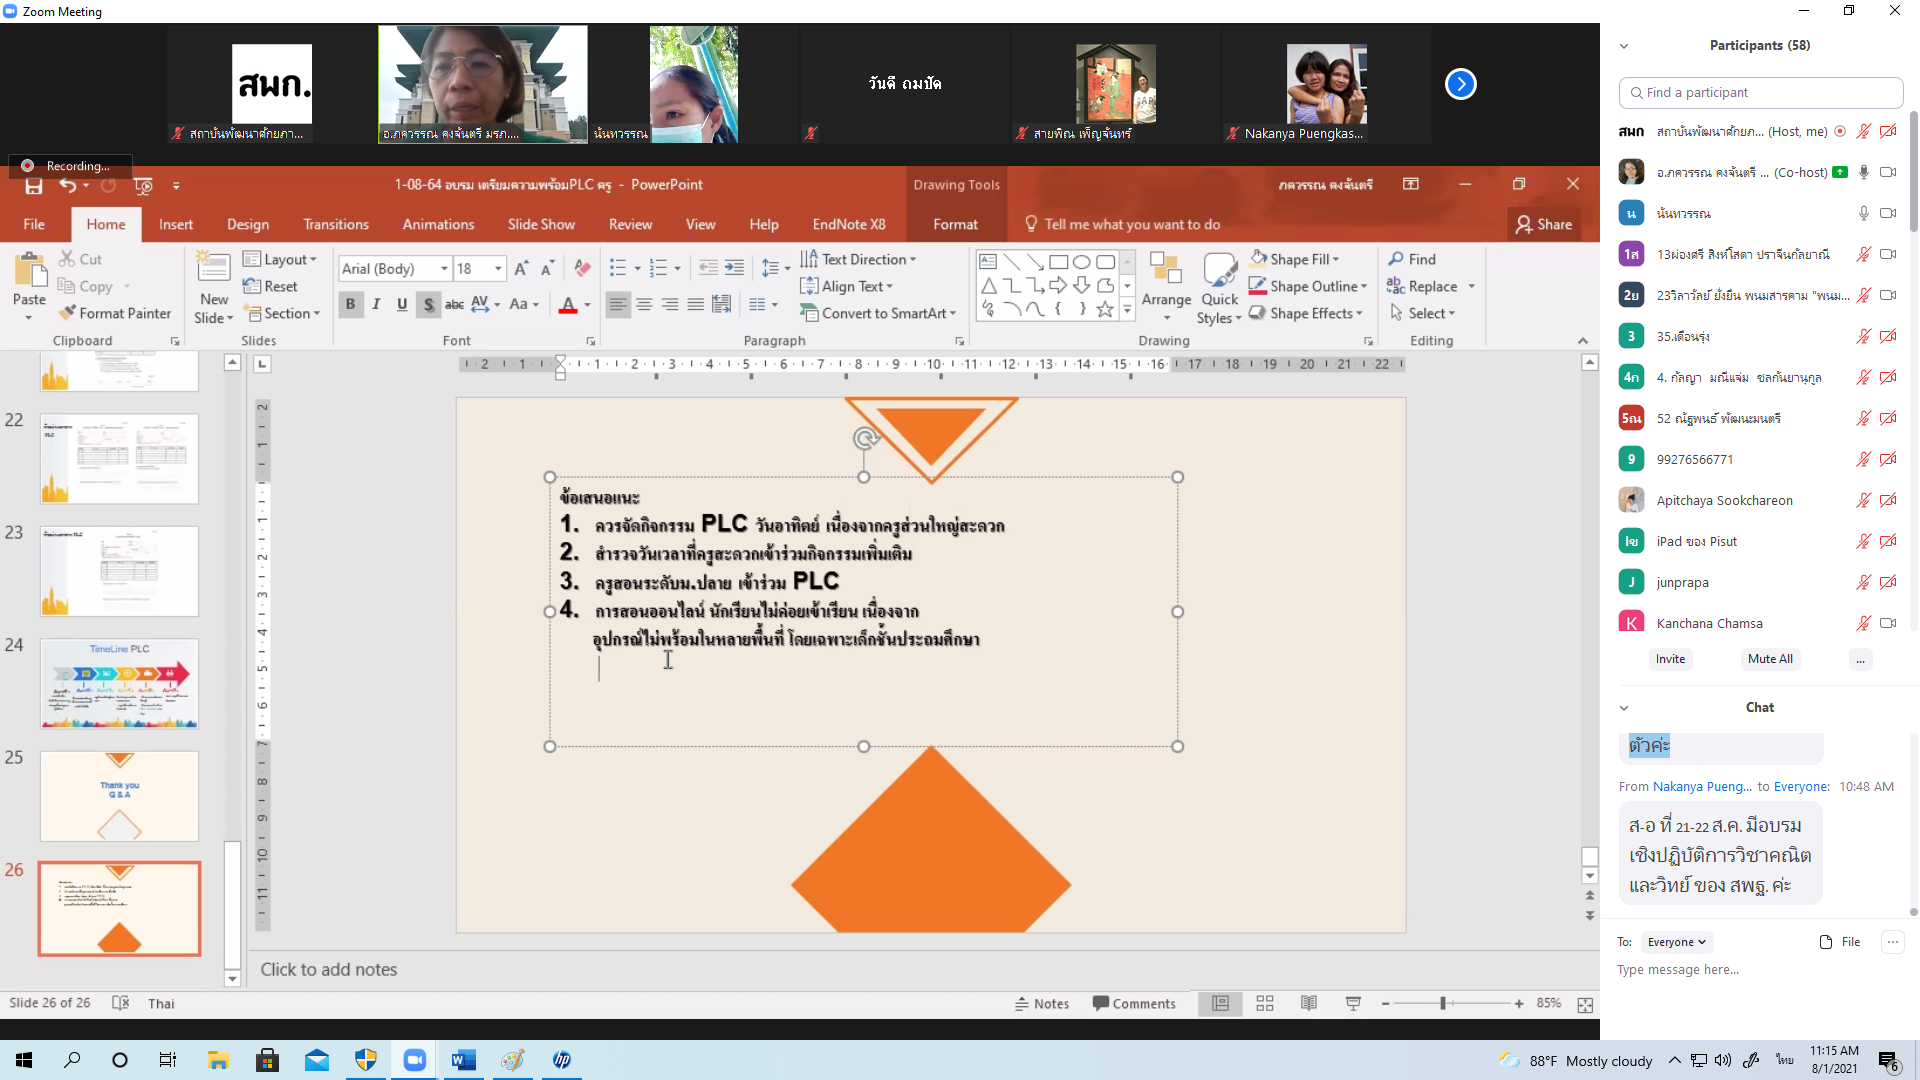The width and height of the screenshot is (1920, 1080).
Task: Click the Notes button in status bar
Action: coord(1042,1004)
